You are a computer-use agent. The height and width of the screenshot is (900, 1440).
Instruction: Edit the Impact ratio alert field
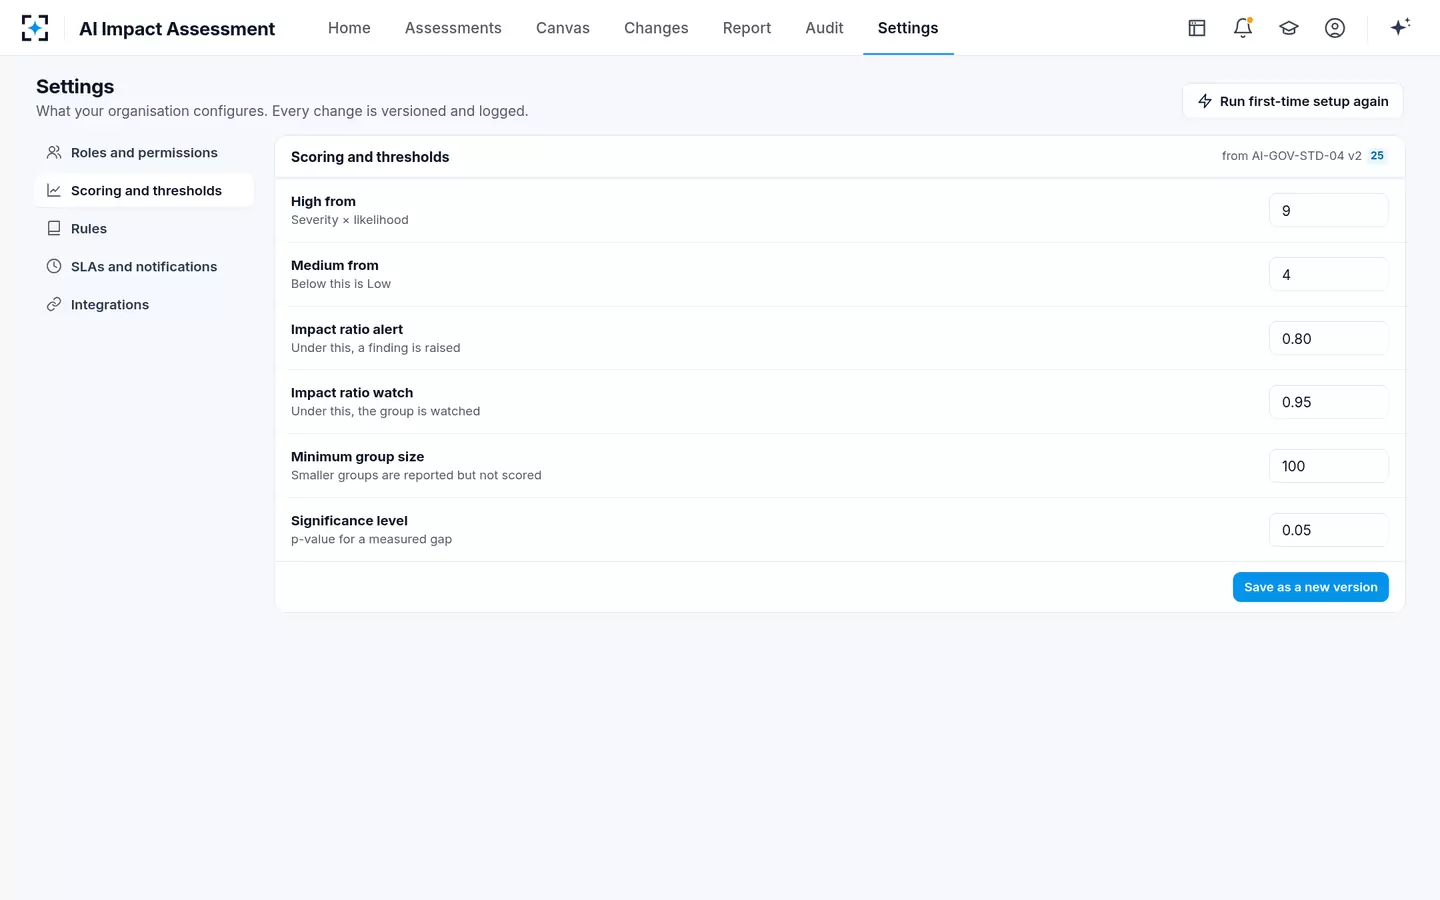tap(1328, 339)
